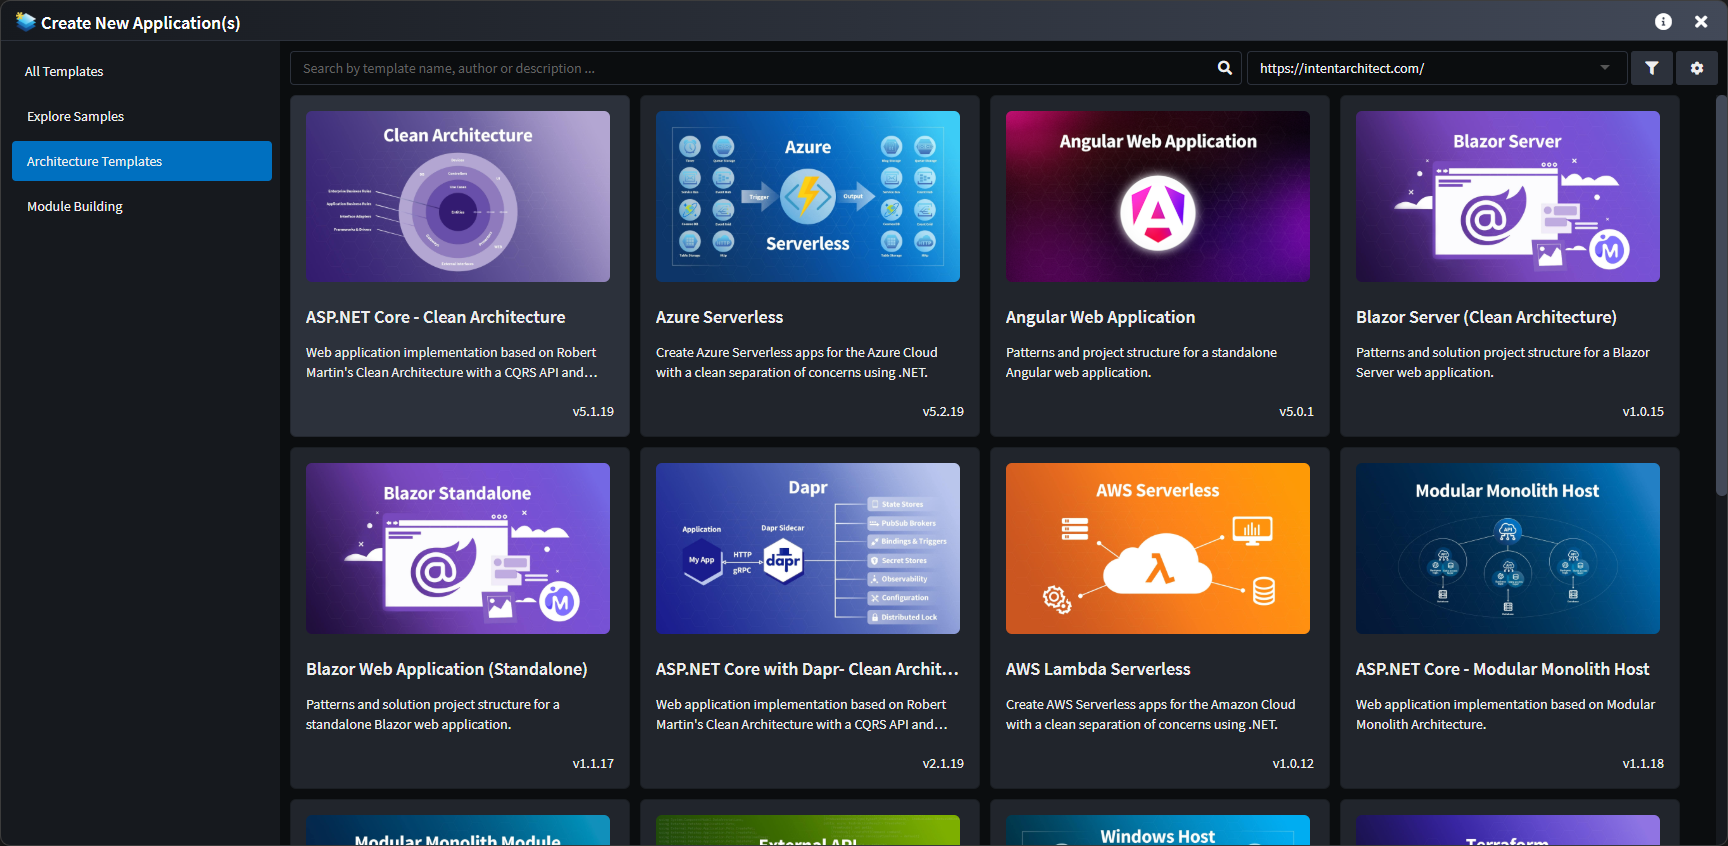Select the Angular Web Application thumbnail
Screen dimensions: 1728x846
(x=1158, y=196)
